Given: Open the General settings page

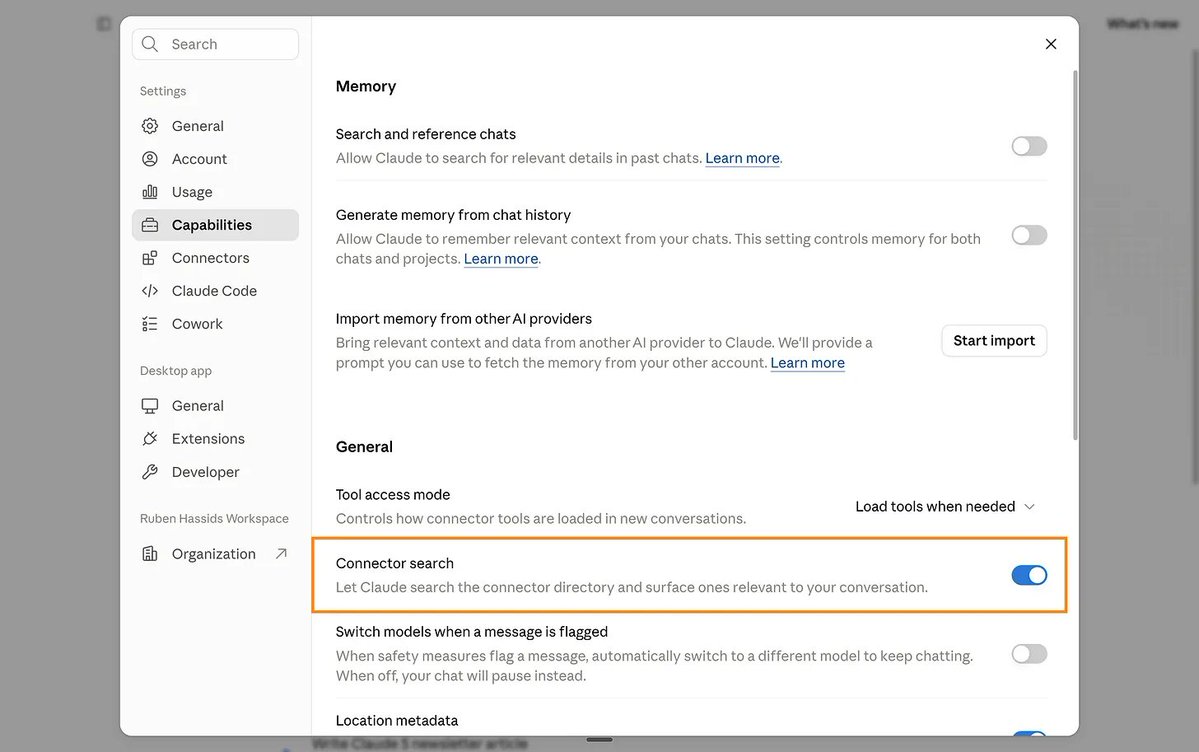Looking at the screenshot, I should (x=215, y=125).
